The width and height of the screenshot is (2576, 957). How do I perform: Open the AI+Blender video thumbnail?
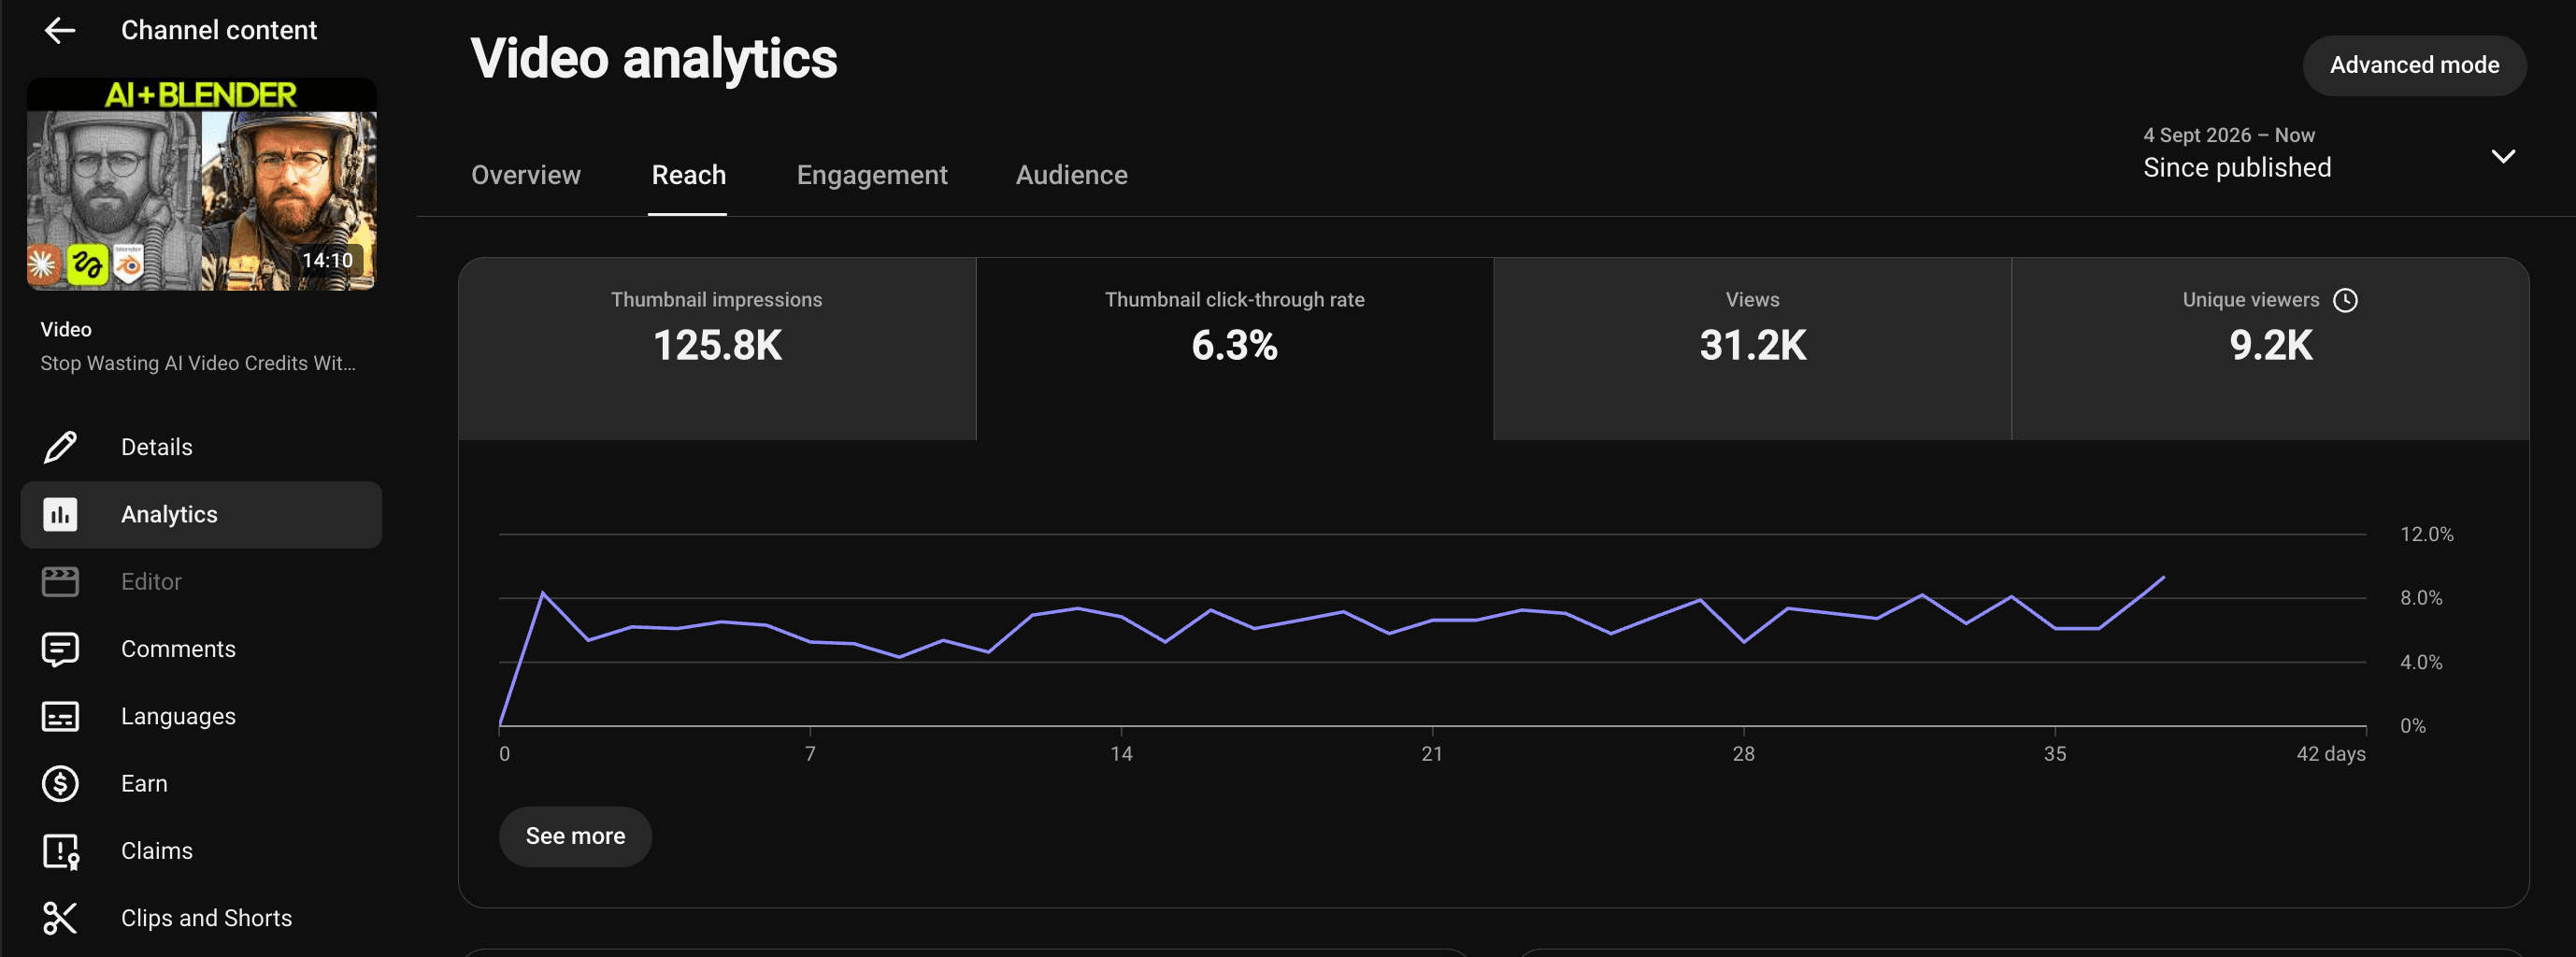[x=201, y=185]
